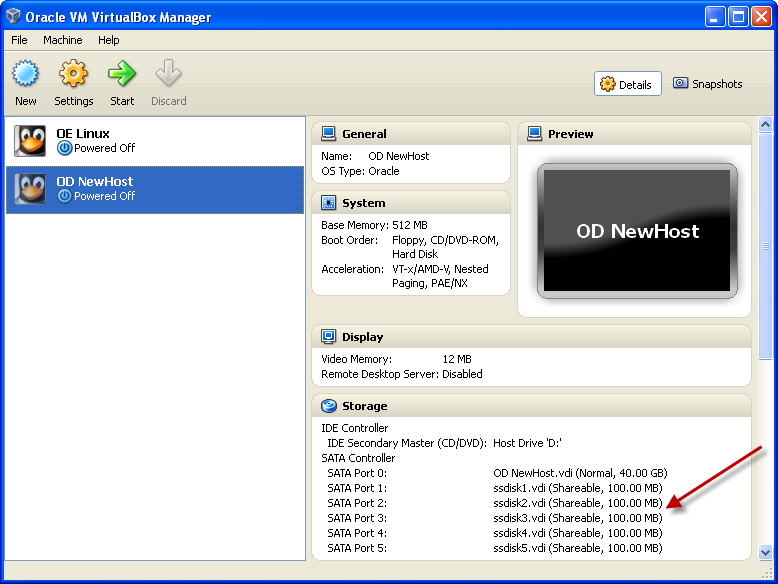Screen dimensions: 778x584
Task: Click the Discard toolbar icon
Action: click(168, 73)
